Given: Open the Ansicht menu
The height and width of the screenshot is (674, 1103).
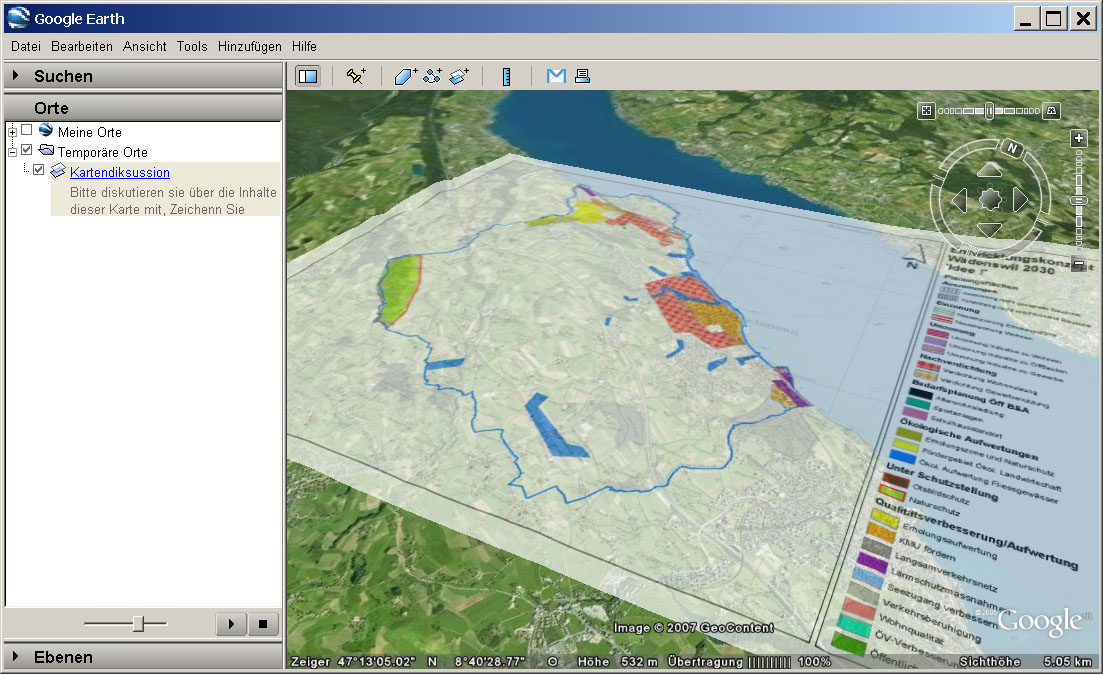Looking at the screenshot, I should click(x=145, y=46).
